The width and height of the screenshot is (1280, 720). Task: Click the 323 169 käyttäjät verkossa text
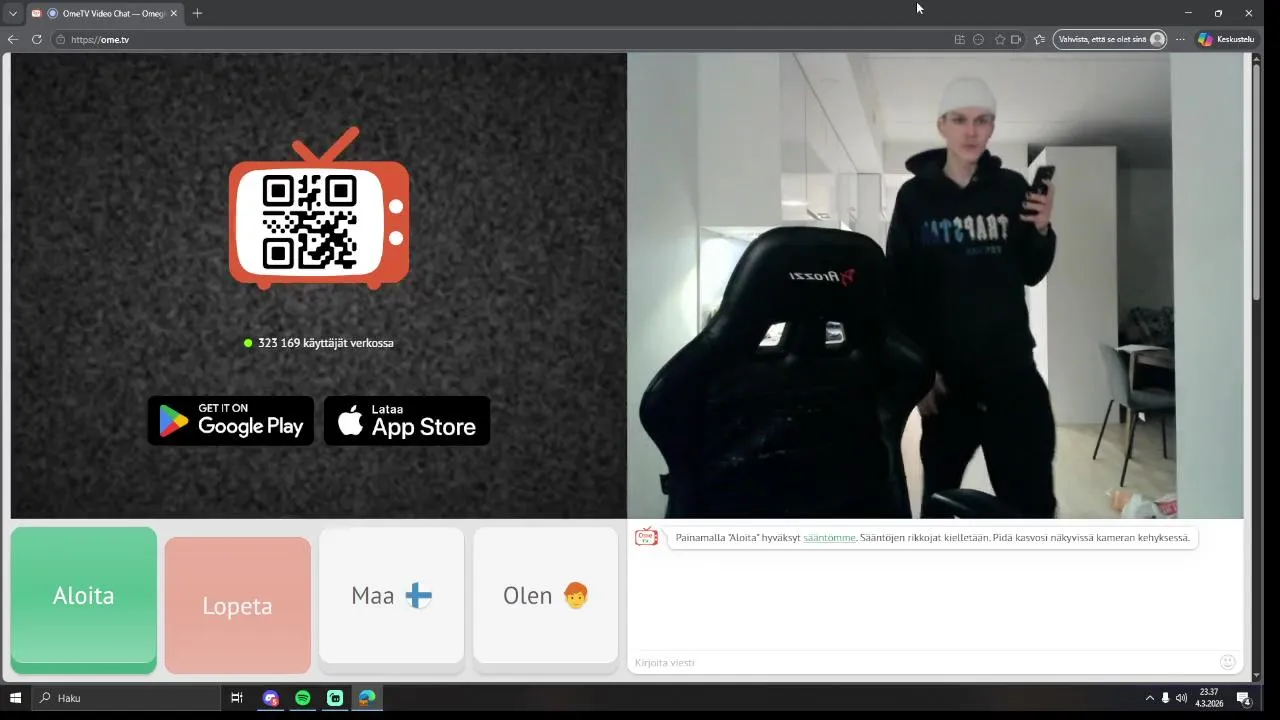[326, 343]
